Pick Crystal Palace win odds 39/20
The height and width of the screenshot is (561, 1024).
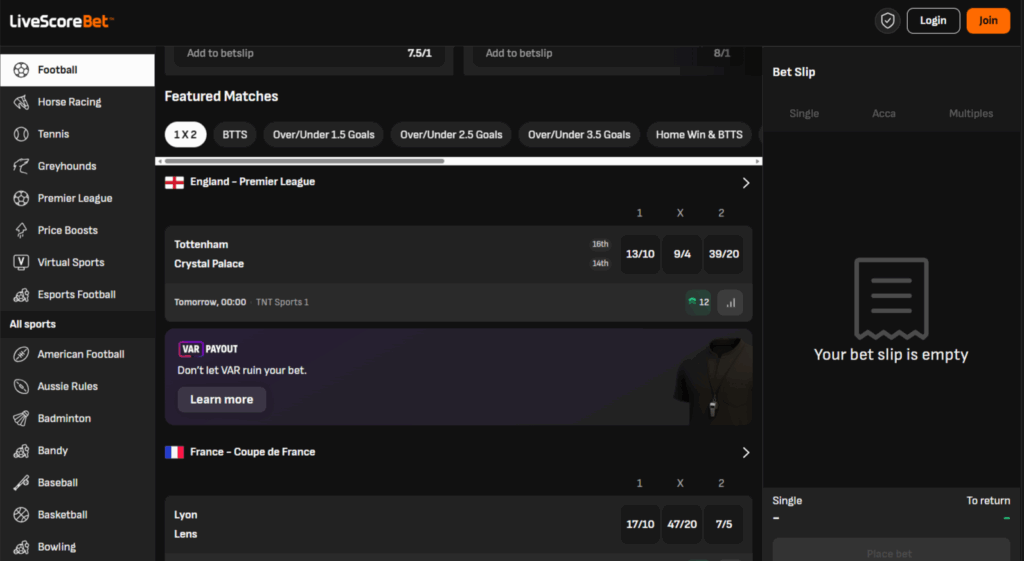(724, 254)
